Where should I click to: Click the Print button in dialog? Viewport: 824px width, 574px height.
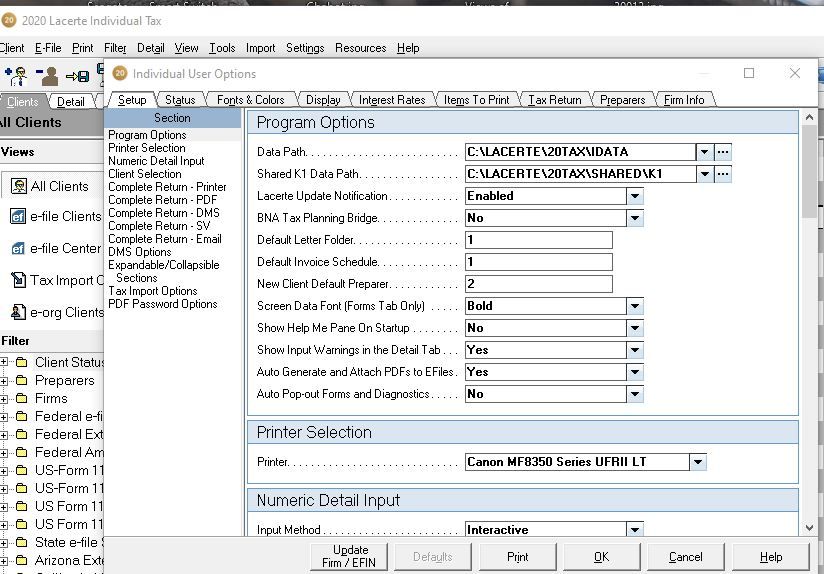(517, 557)
